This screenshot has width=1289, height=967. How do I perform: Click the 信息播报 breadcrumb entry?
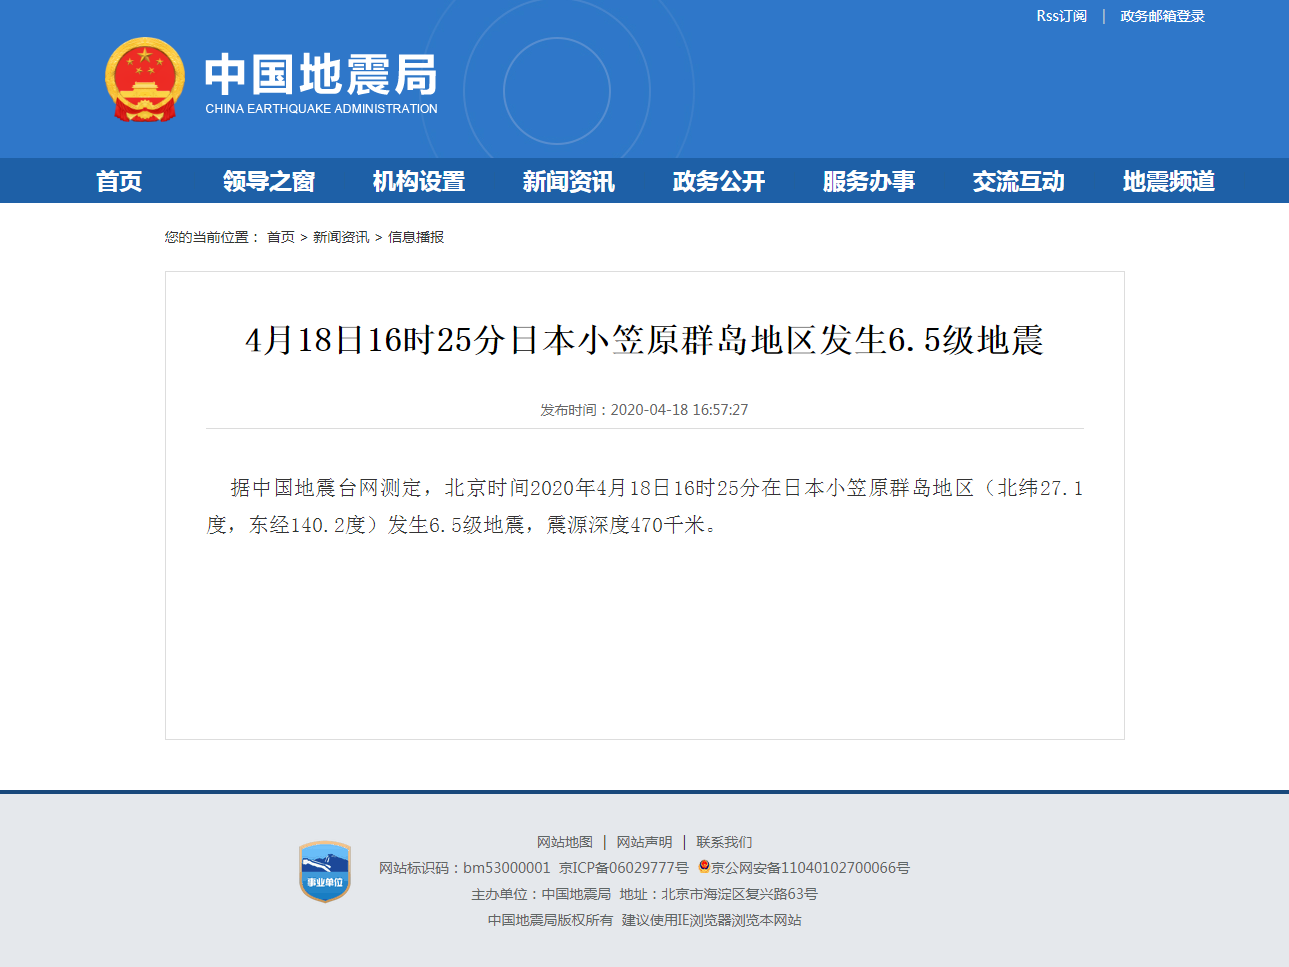tap(418, 237)
